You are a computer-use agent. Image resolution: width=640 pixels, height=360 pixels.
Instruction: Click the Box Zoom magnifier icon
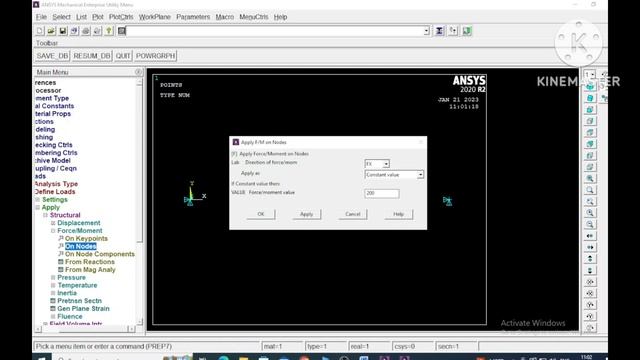coord(590,190)
